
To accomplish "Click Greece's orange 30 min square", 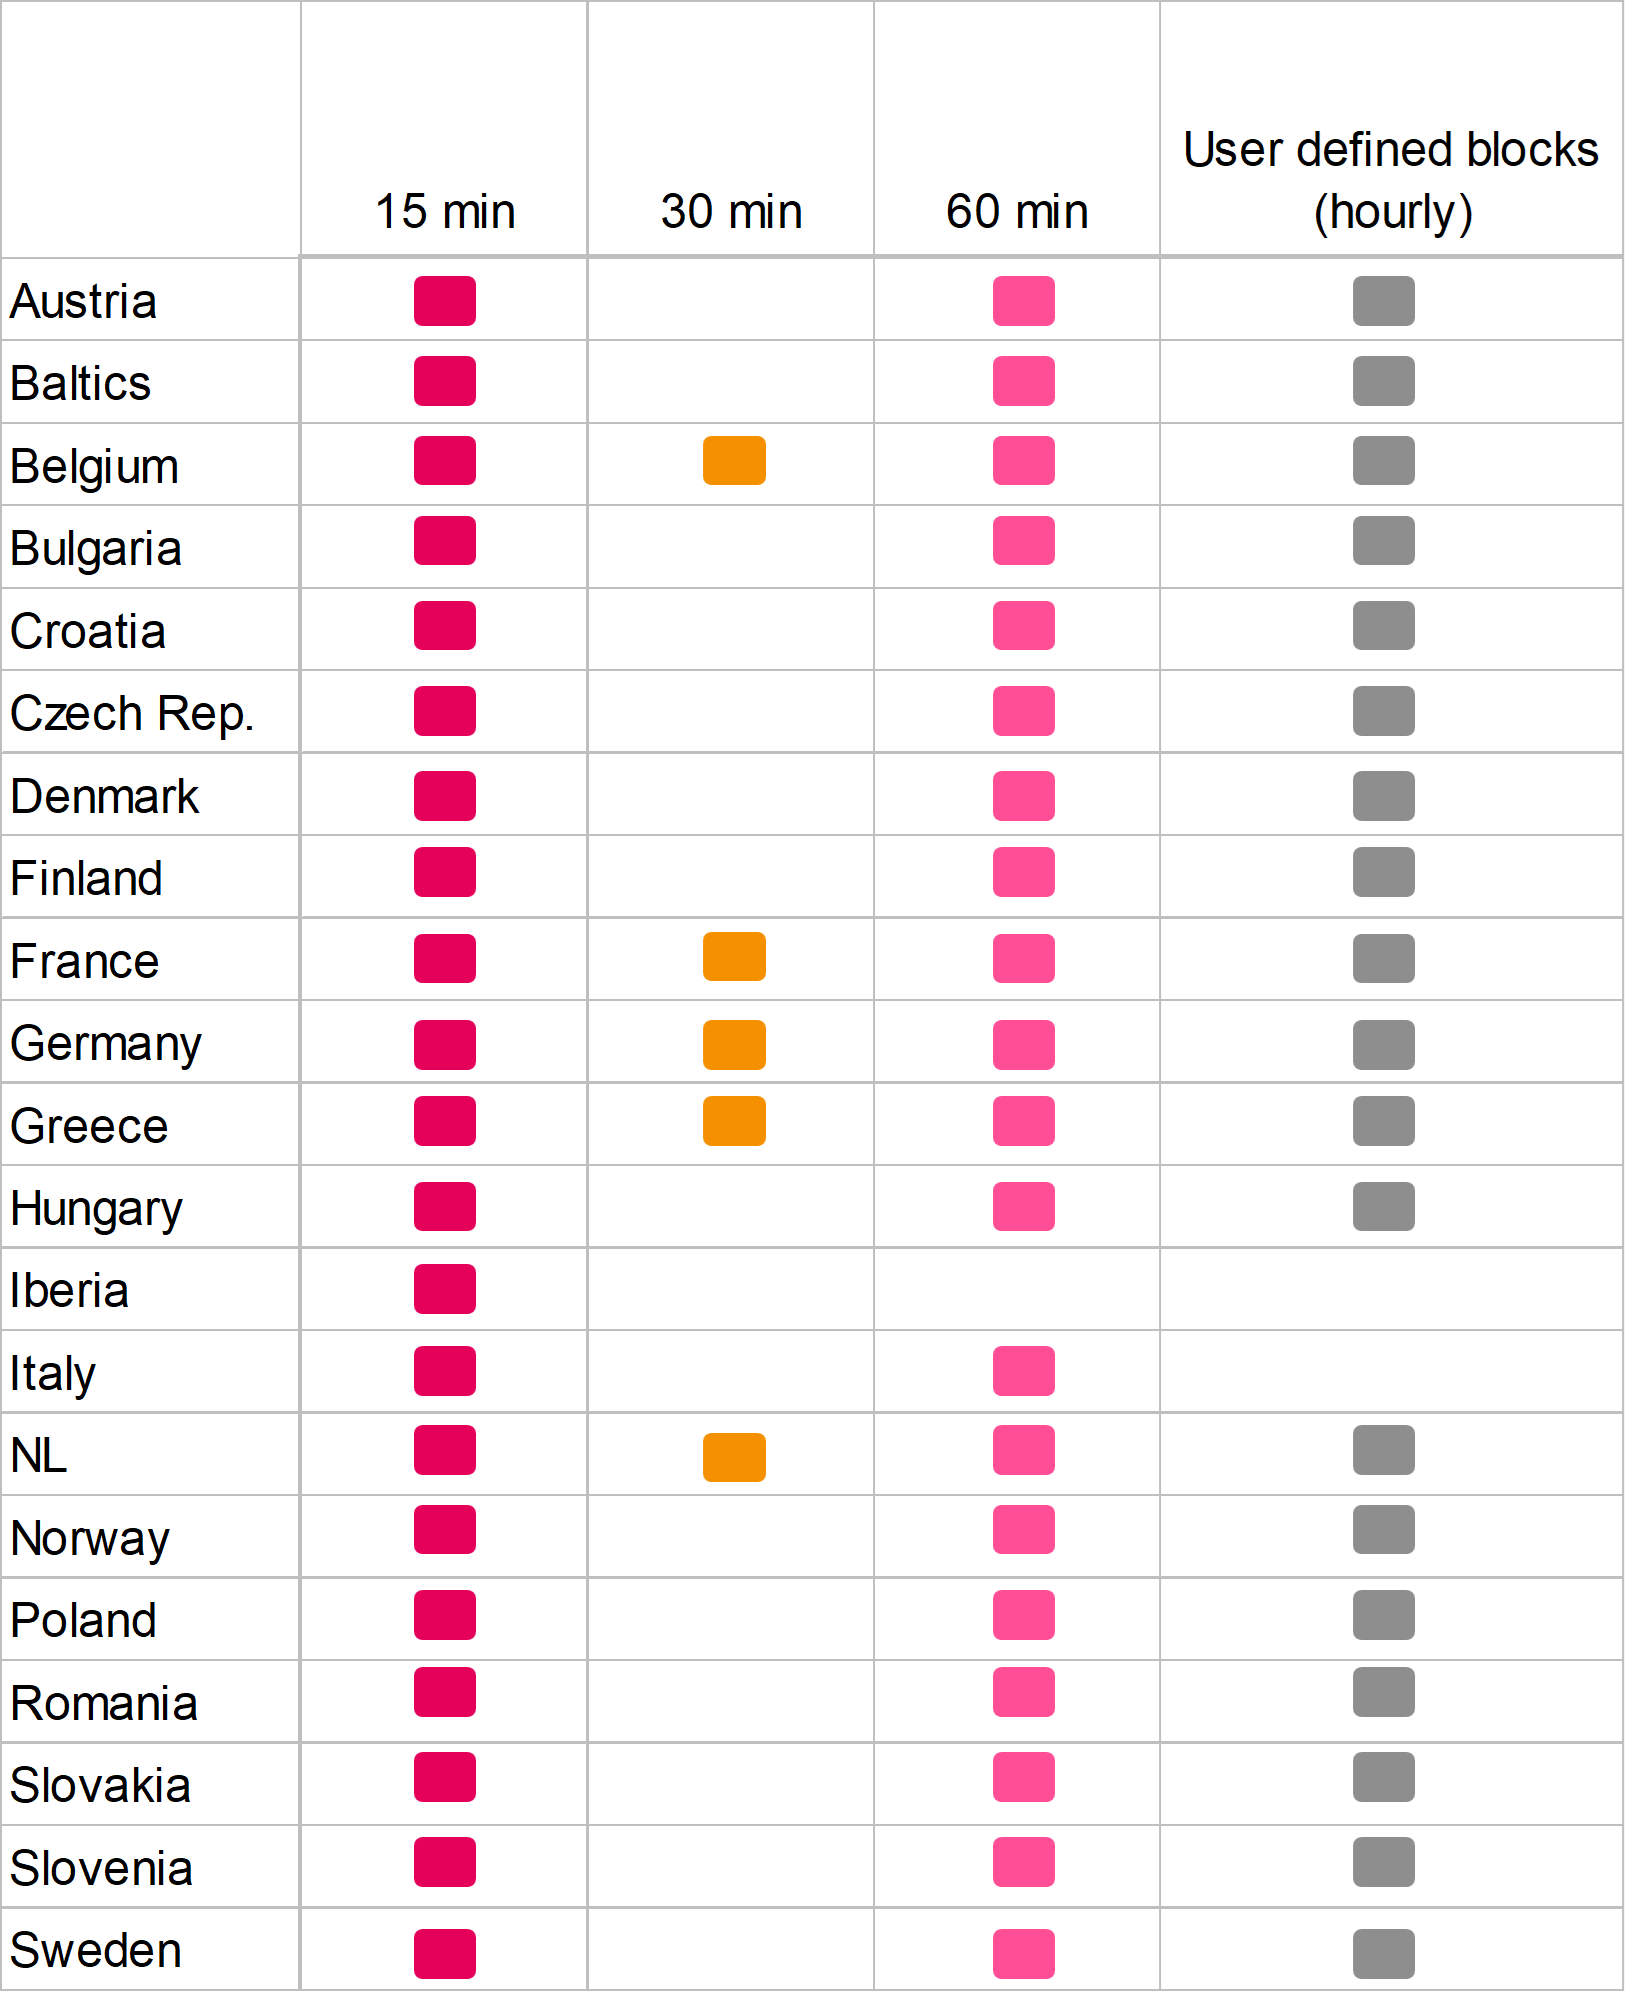I will pyautogui.click(x=734, y=1121).
